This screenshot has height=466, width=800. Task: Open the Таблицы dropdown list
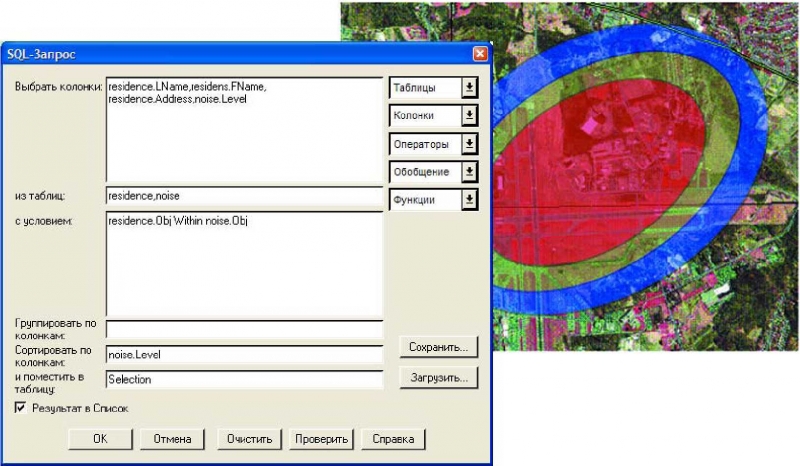[x=434, y=88]
